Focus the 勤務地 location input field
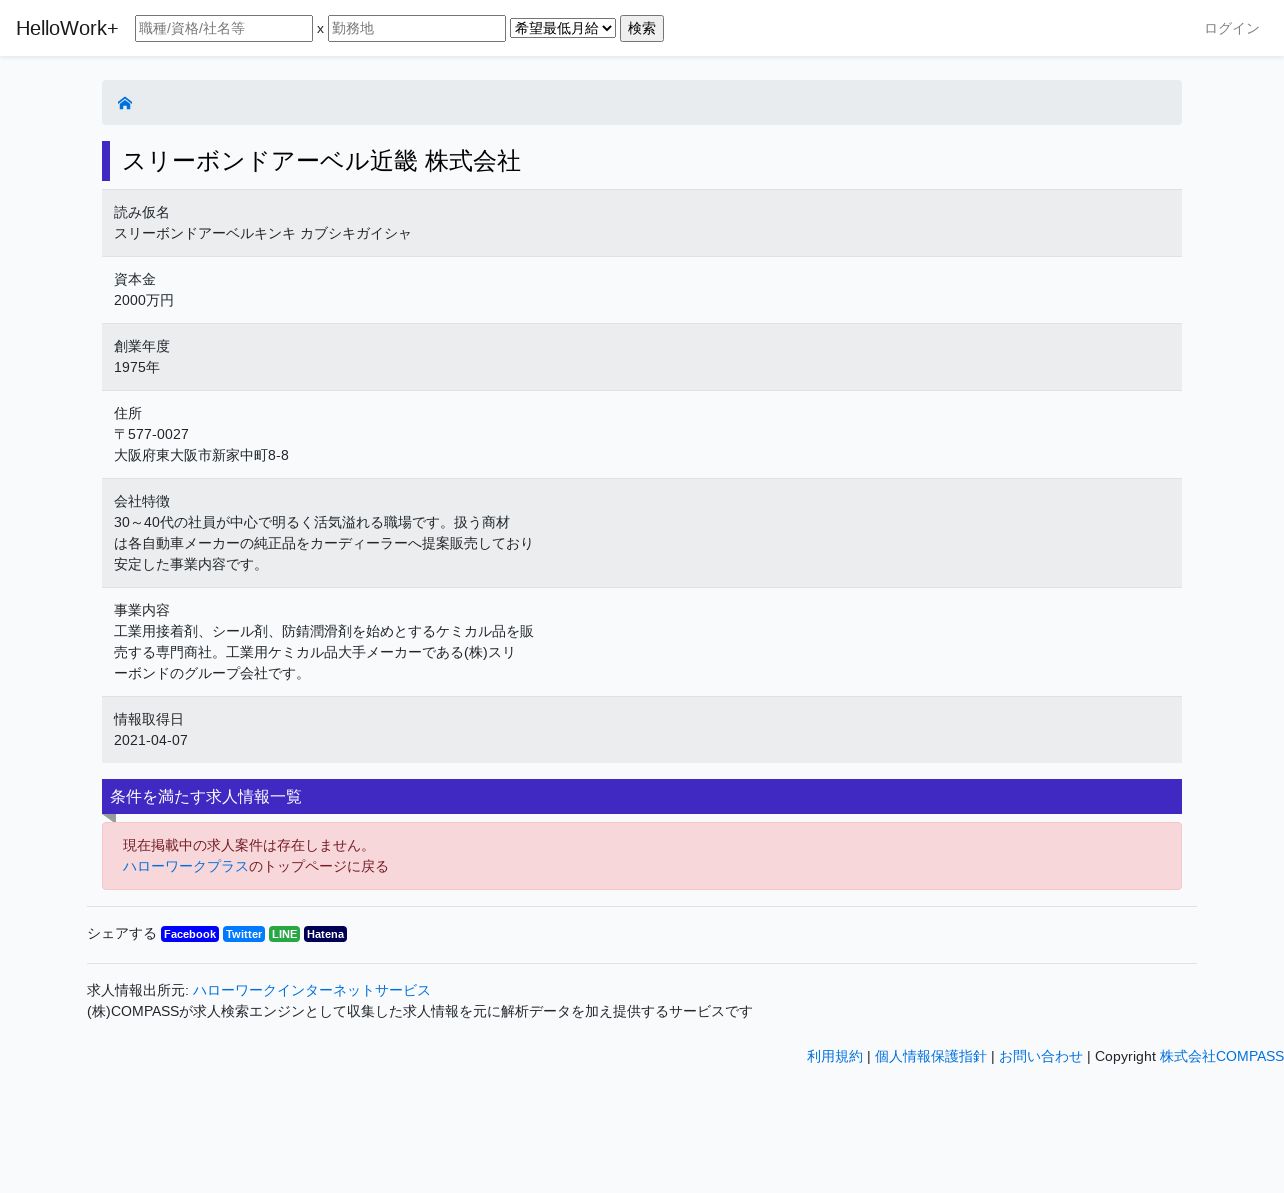 pos(417,28)
